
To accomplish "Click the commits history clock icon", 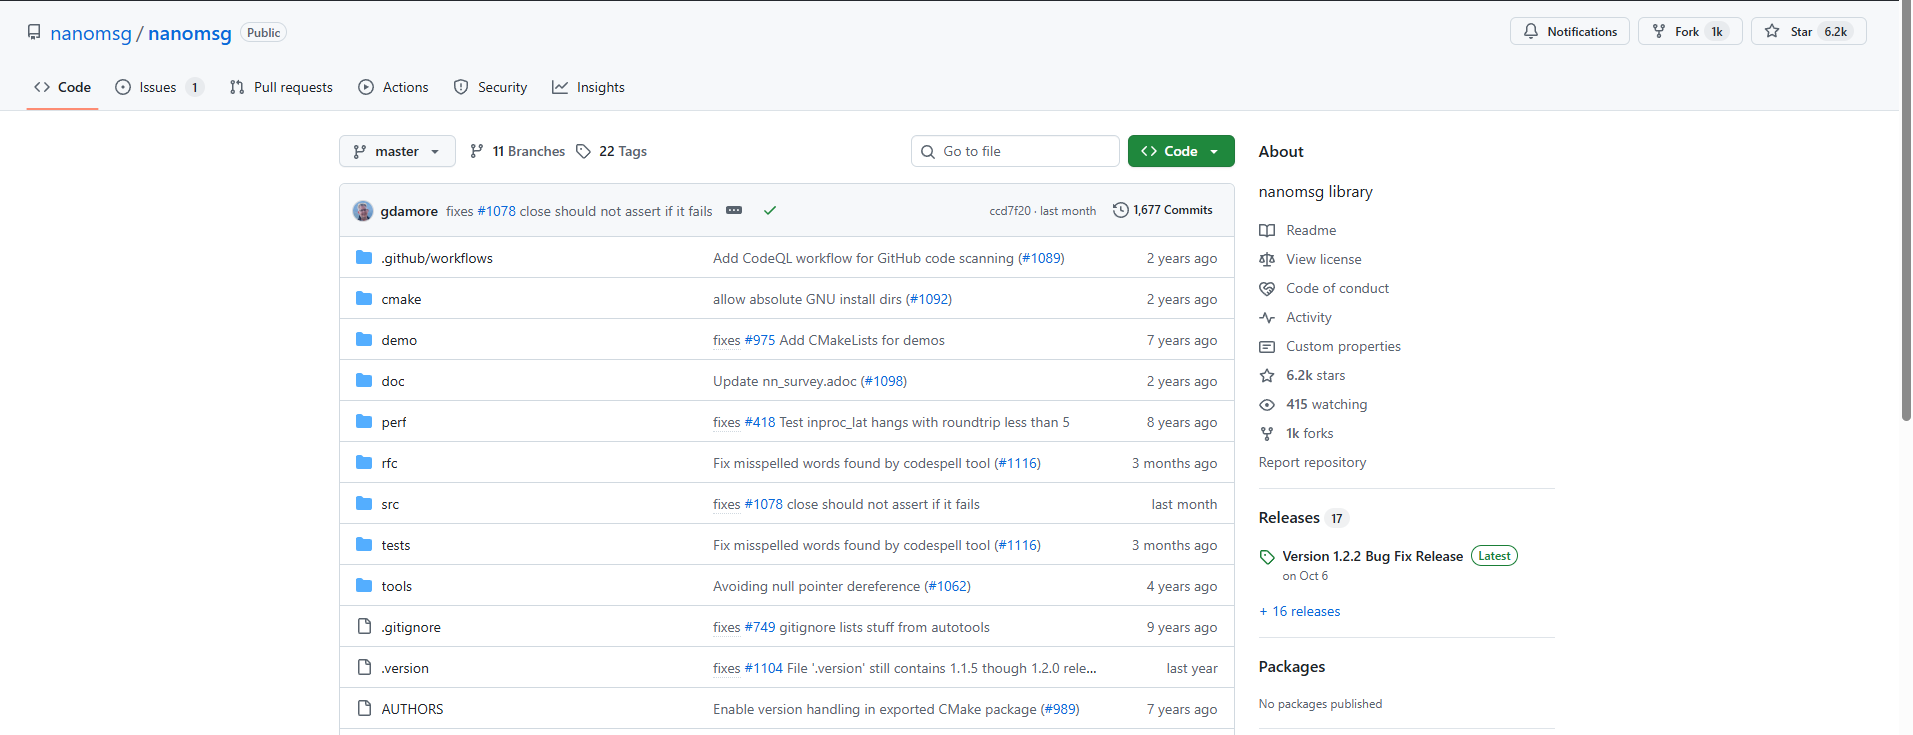I will (x=1121, y=210).
